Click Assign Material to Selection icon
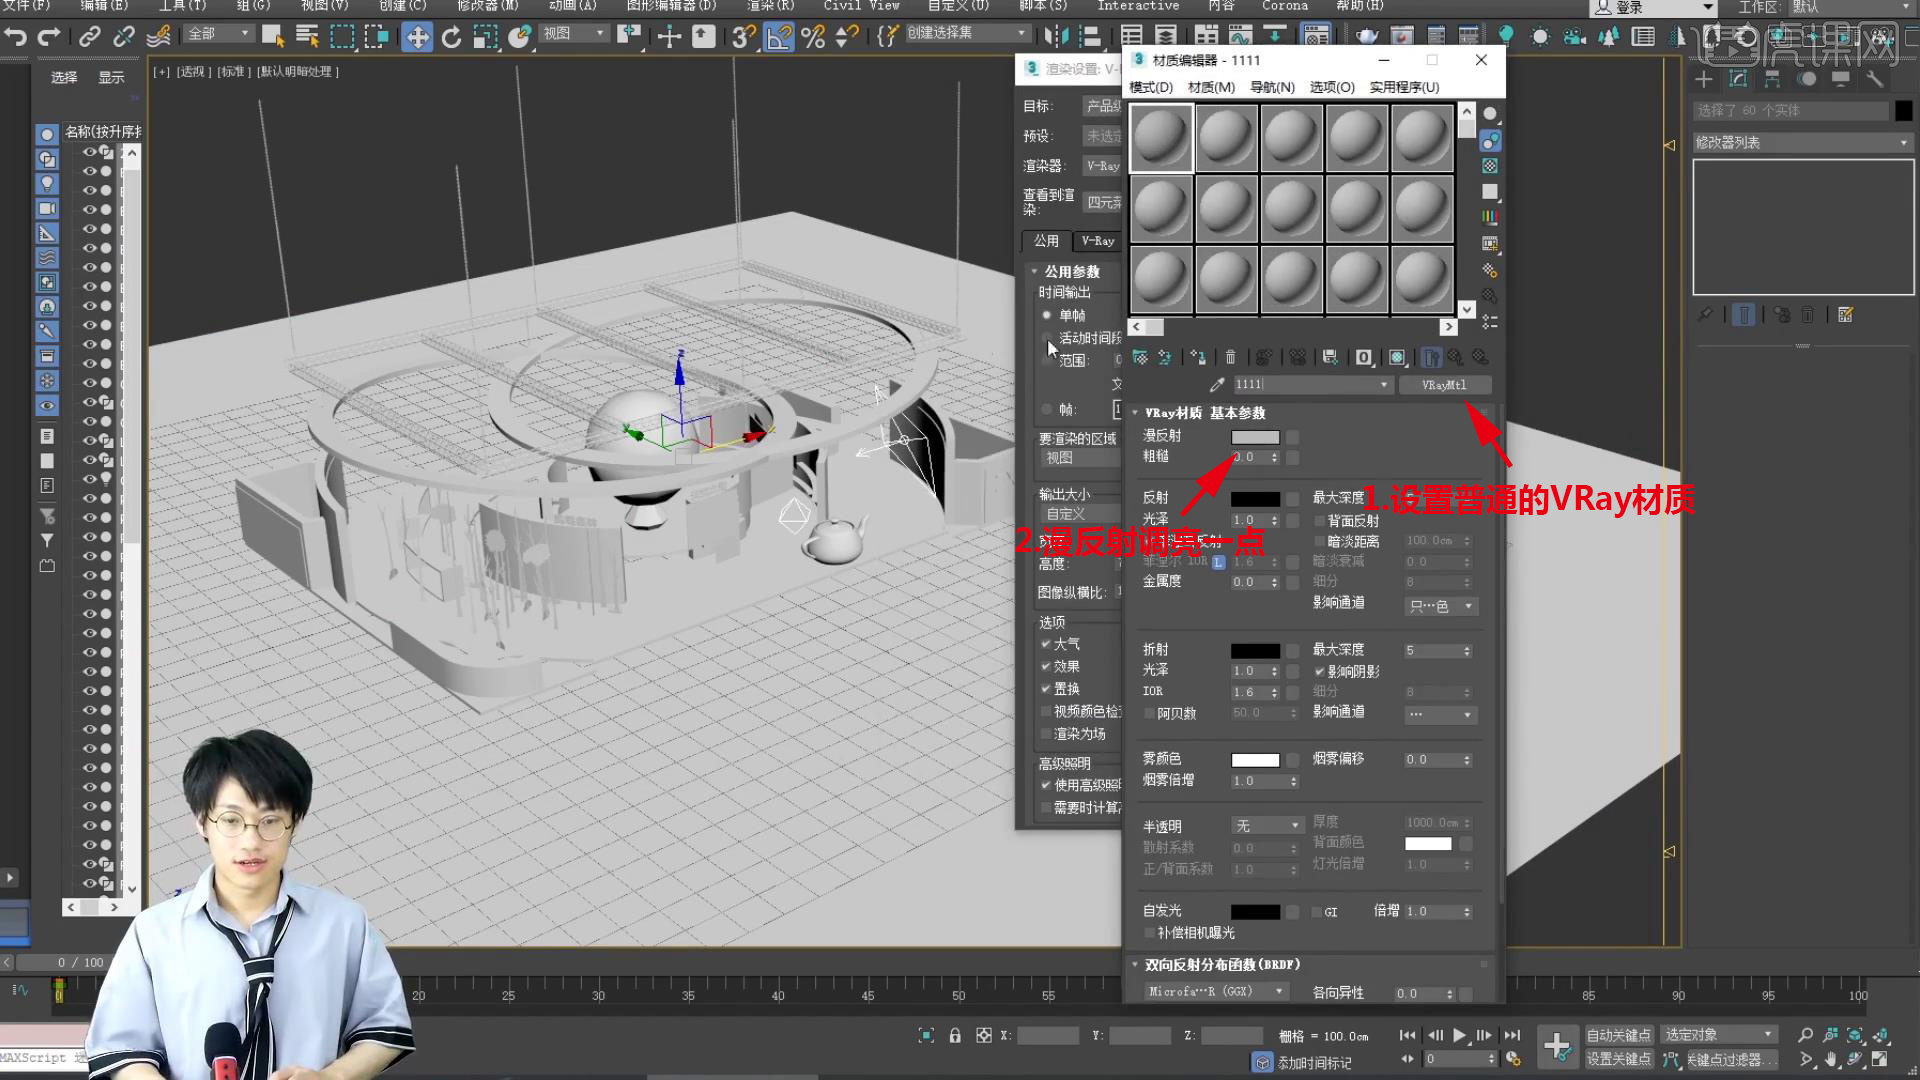1920x1080 pixels. coord(1197,357)
